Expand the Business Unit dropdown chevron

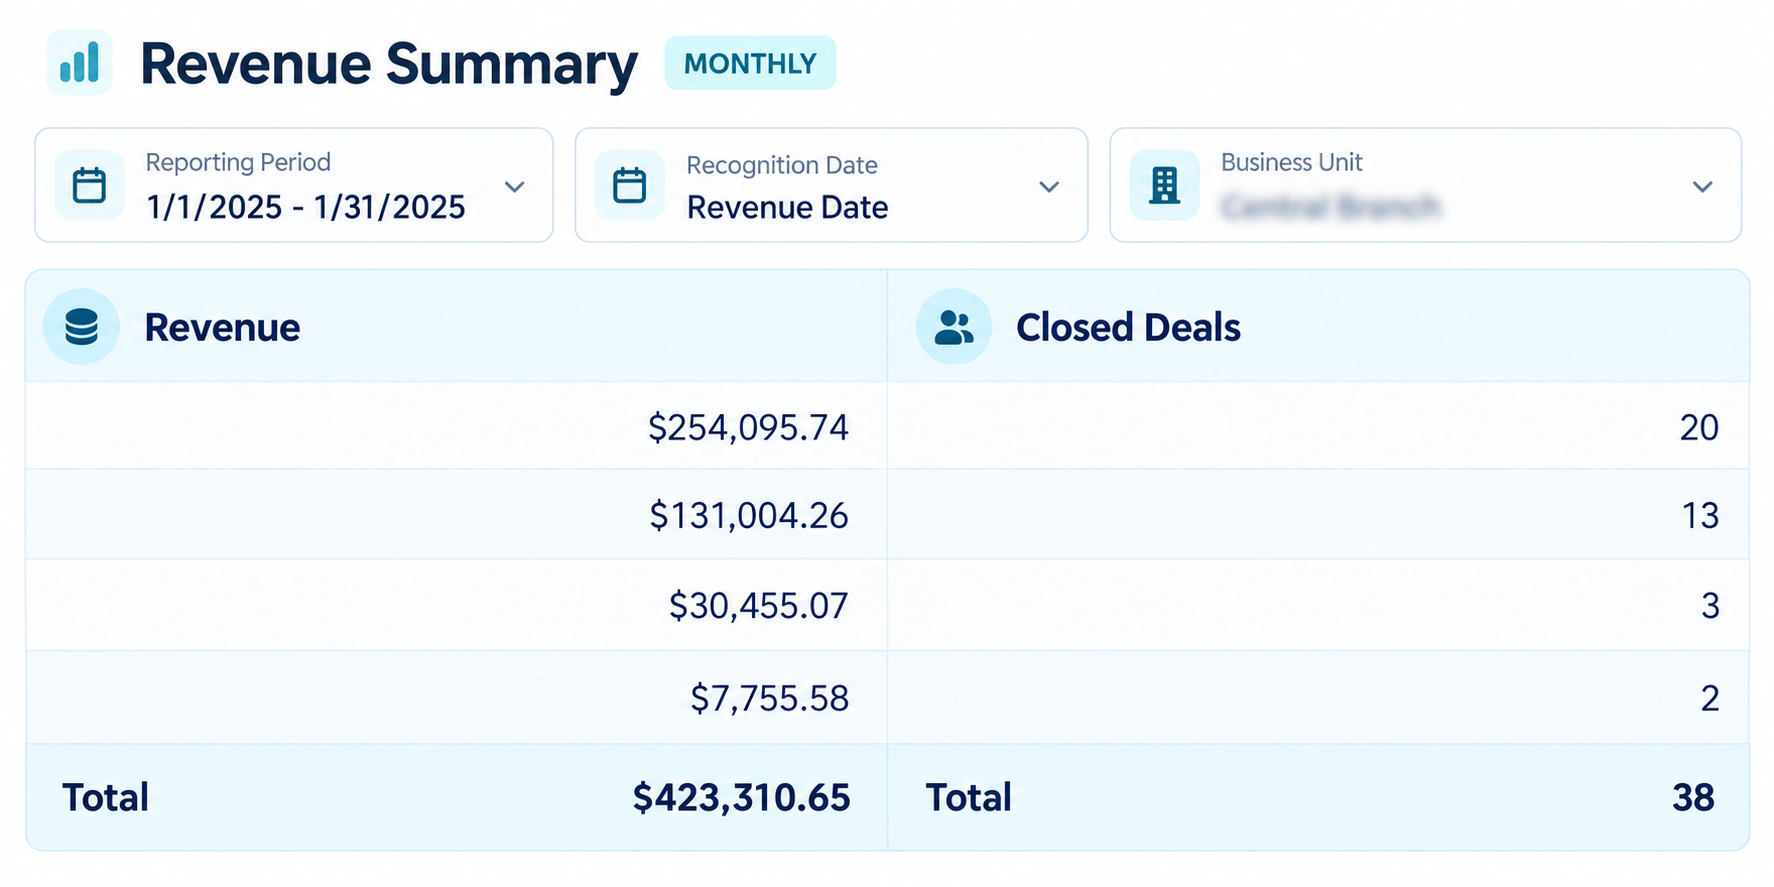click(x=1703, y=187)
